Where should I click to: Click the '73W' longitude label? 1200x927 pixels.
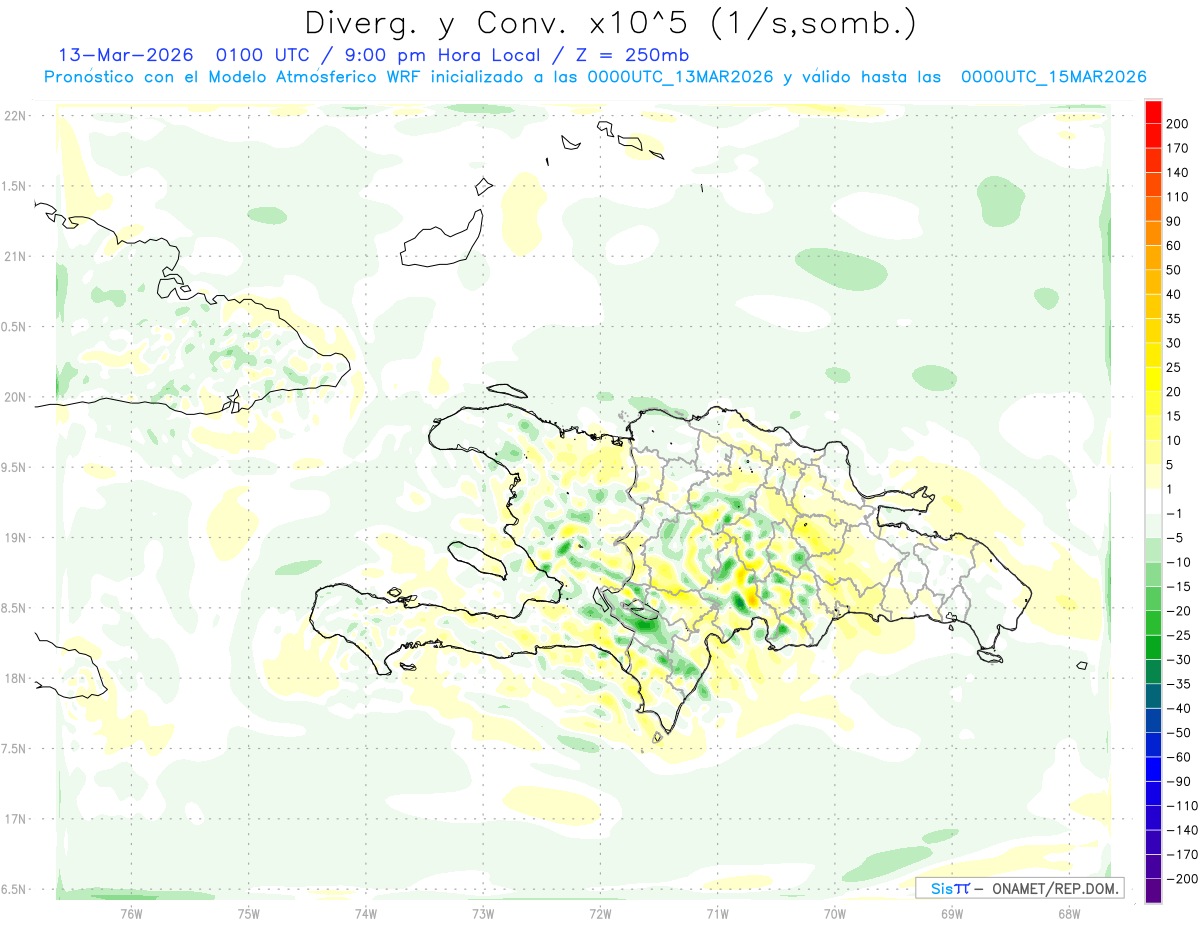pos(483,913)
